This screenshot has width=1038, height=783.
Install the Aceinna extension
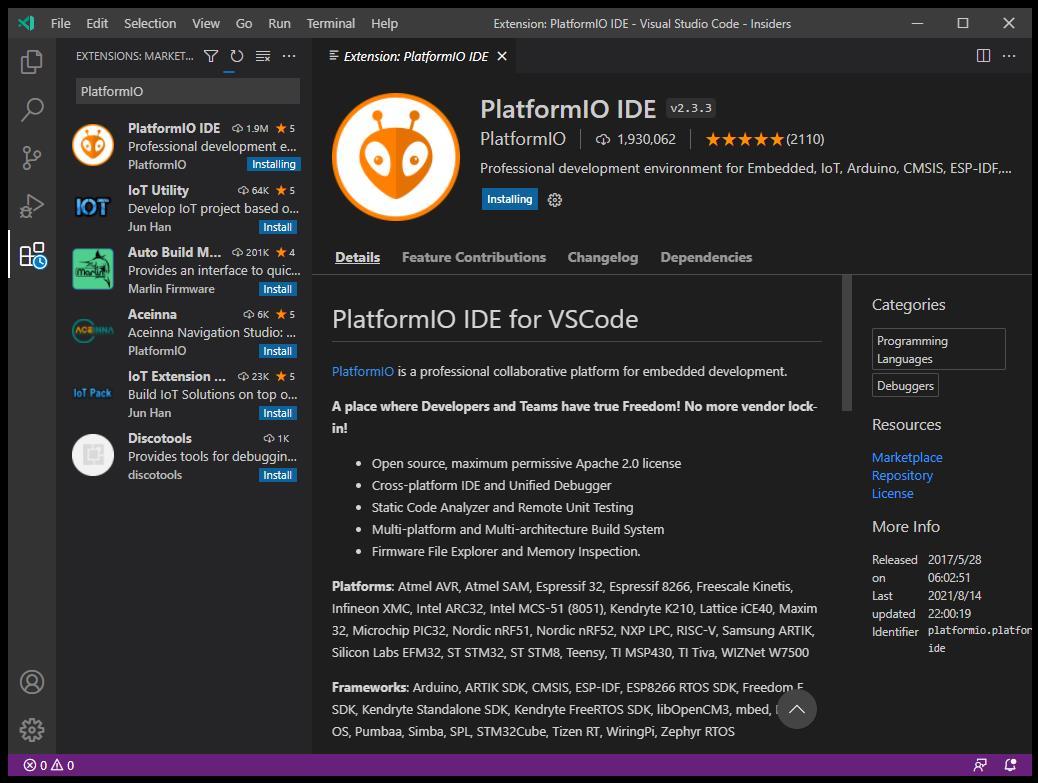coord(277,351)
